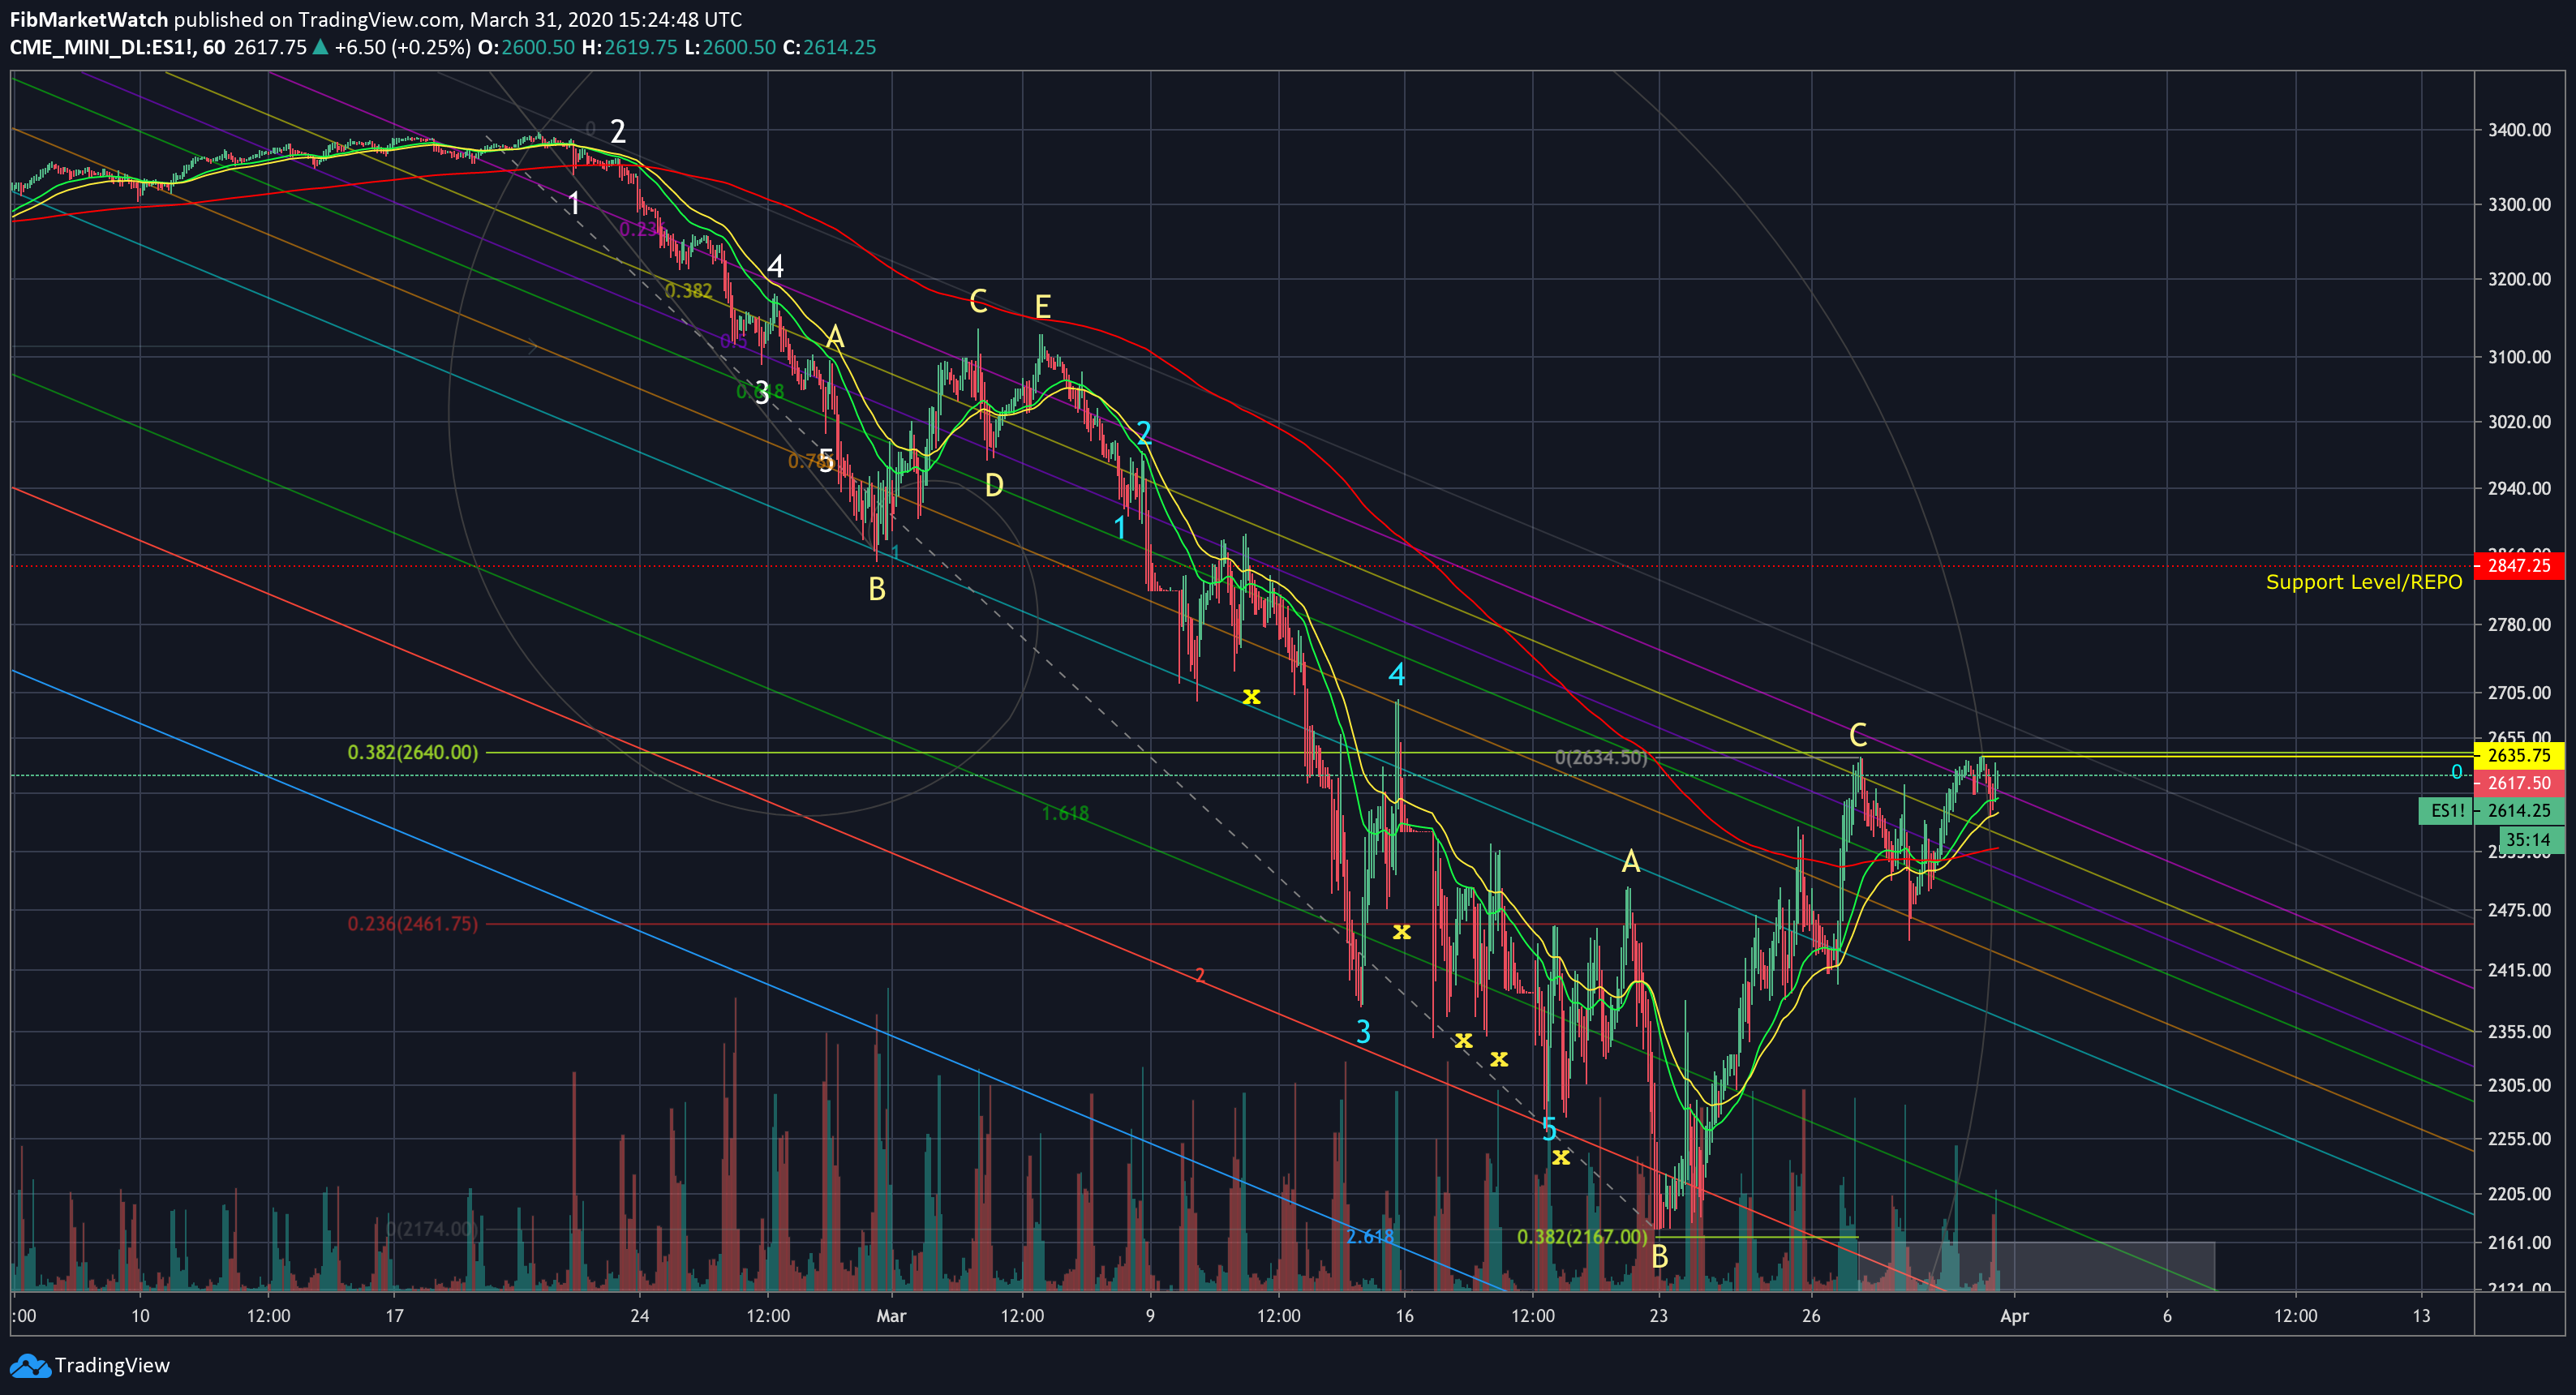This screenshot has height=1395, width=2576.
Task: Select the red 2617.50 price label
Action: pyautogui.click(x=2518, y=783)
